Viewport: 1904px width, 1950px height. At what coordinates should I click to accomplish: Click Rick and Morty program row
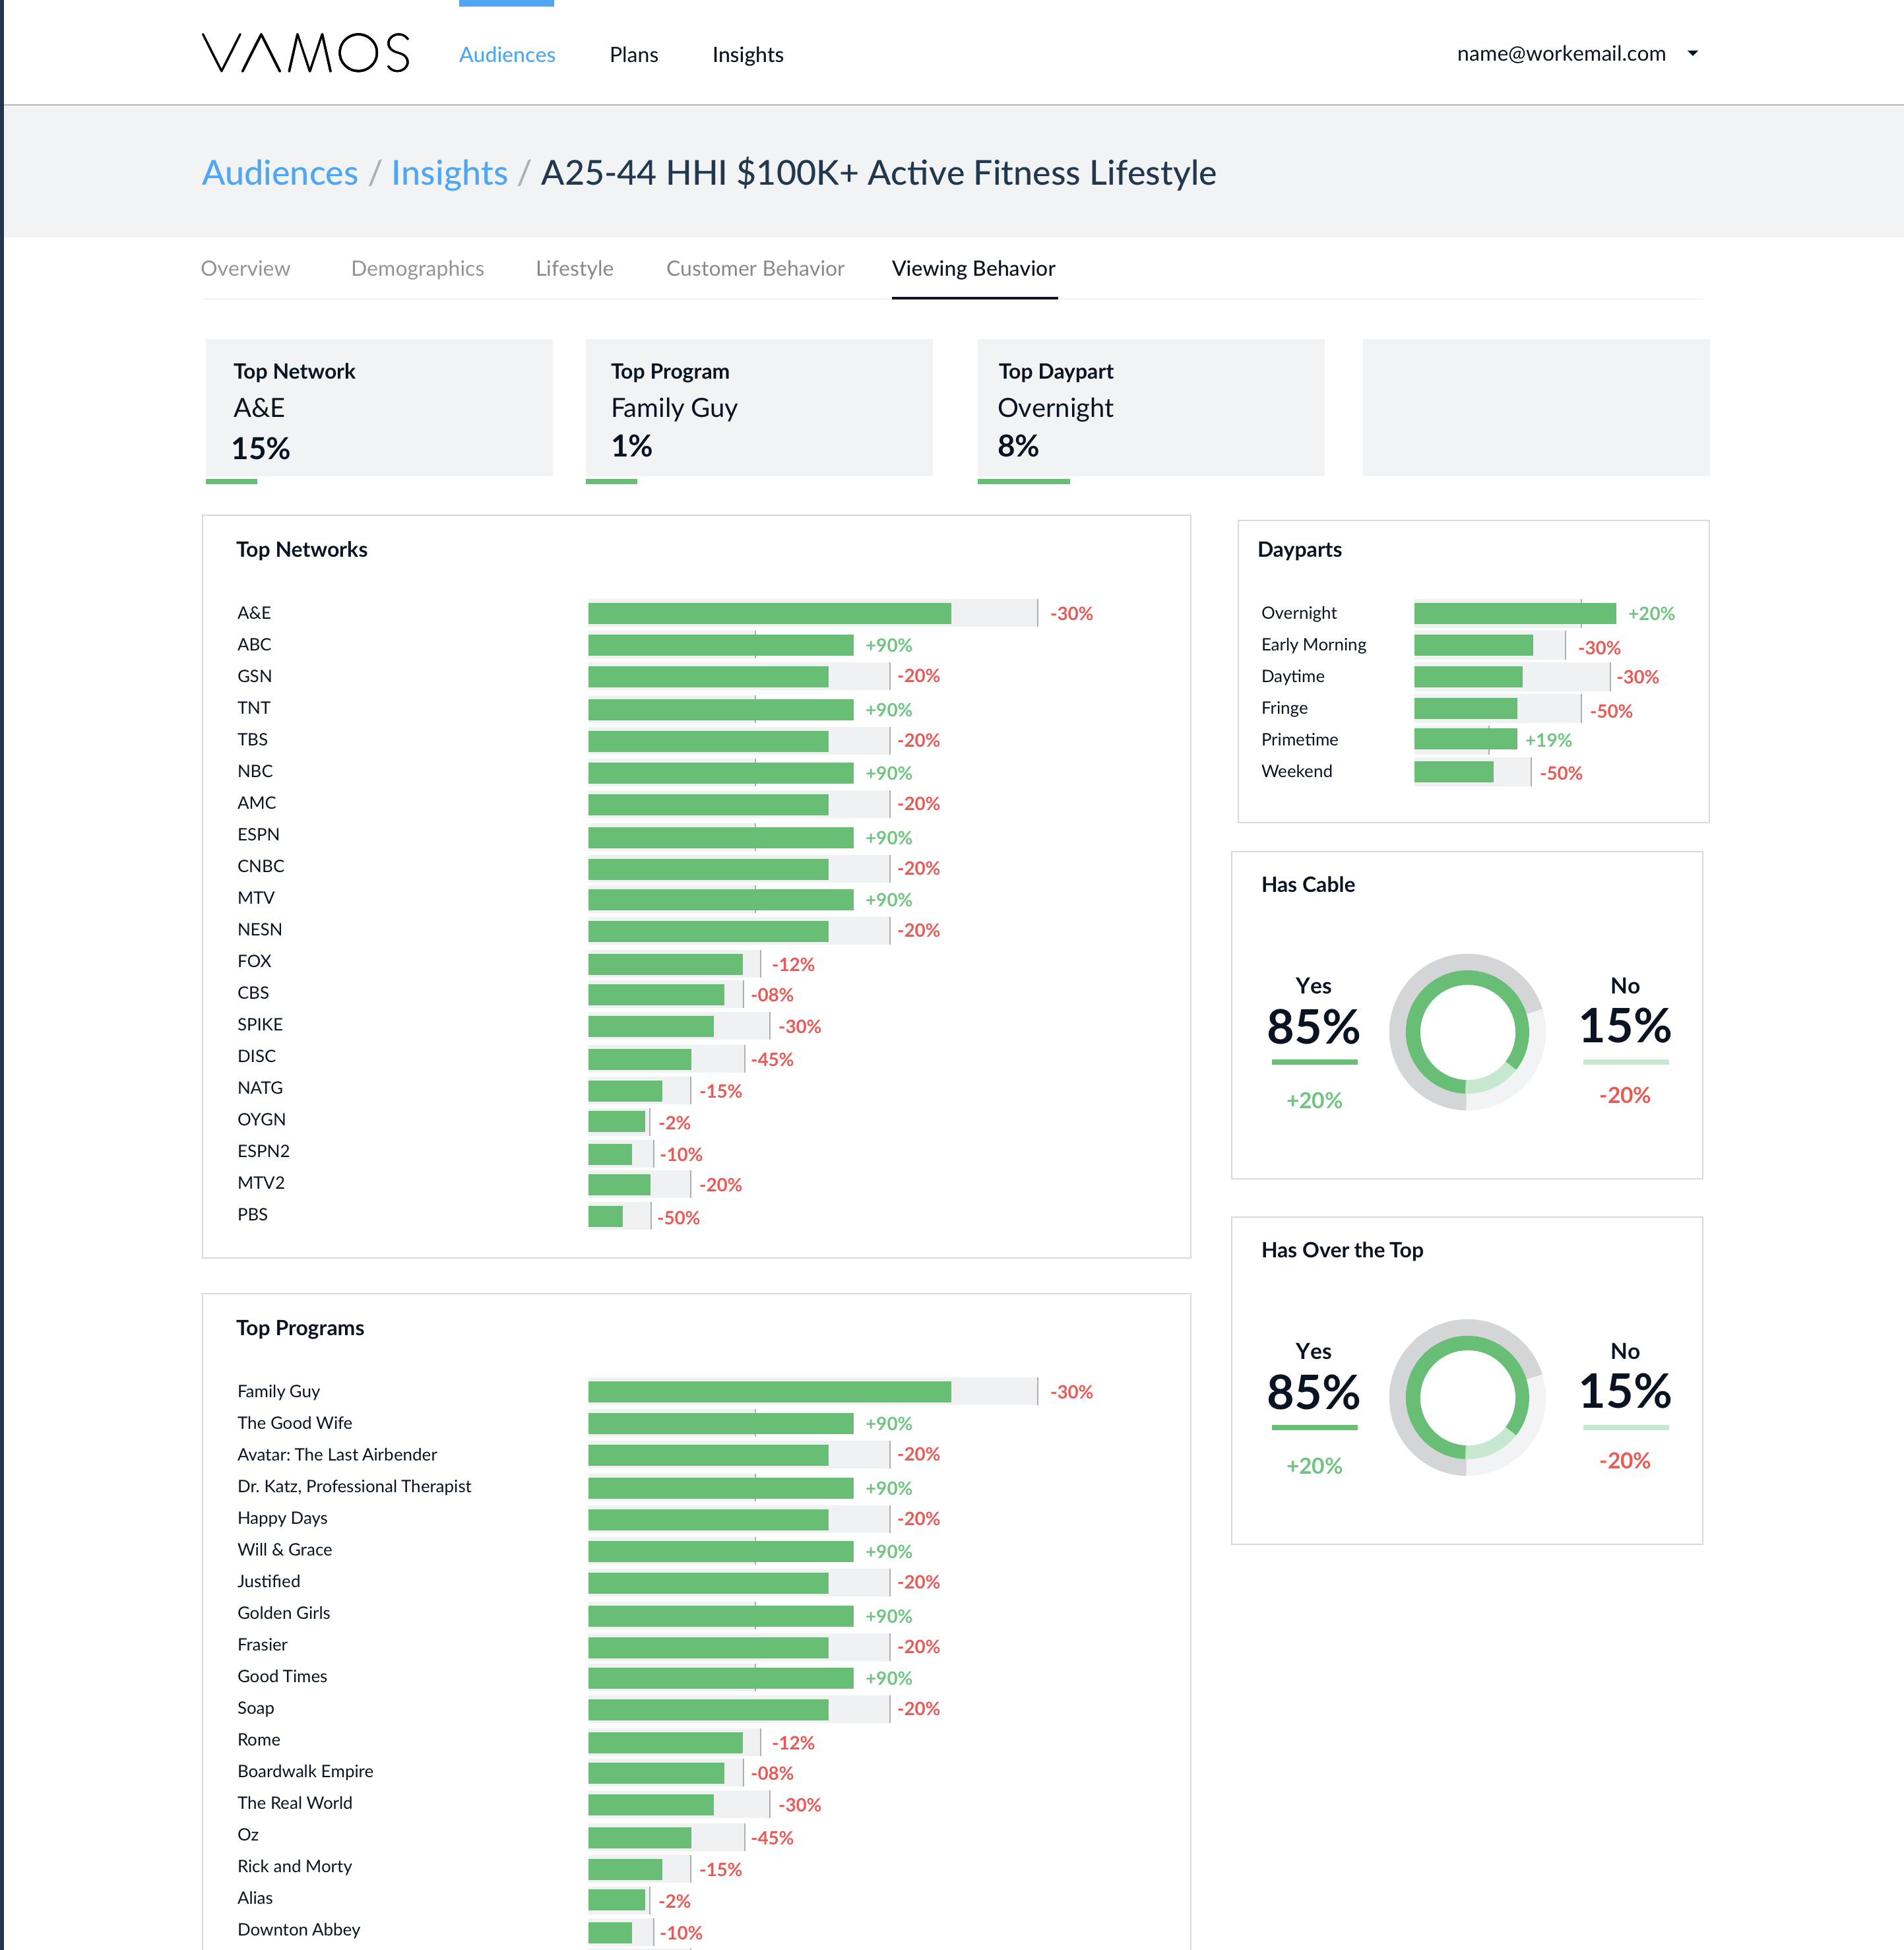pyautogui.click(x=294, y=1866)
